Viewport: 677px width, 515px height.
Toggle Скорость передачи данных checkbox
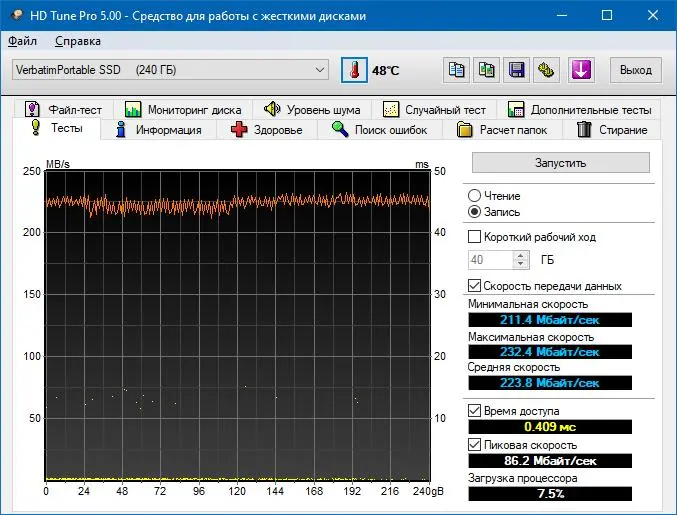[475, 285]
